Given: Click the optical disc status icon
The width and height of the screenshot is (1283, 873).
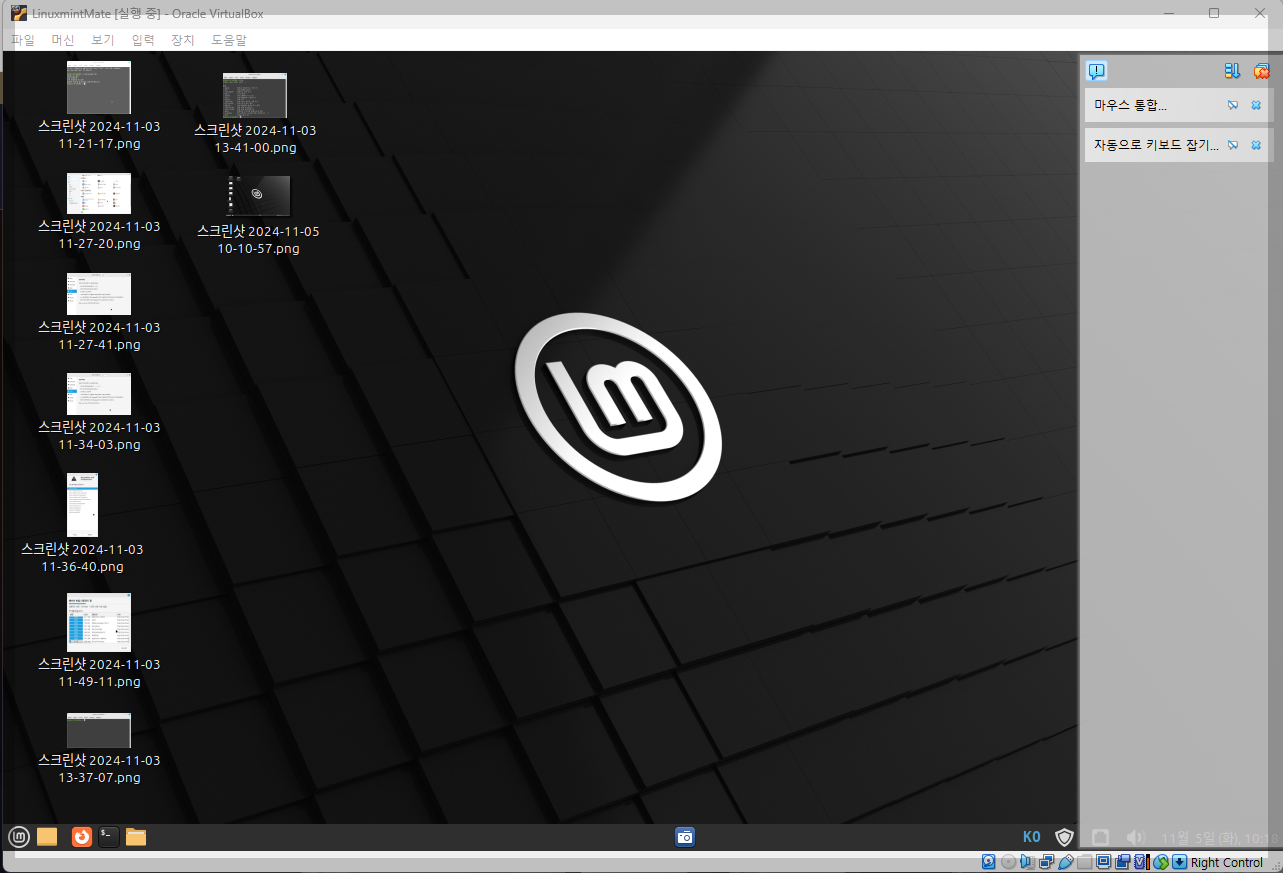Looking at the screenshot, I should (1008, 862).
